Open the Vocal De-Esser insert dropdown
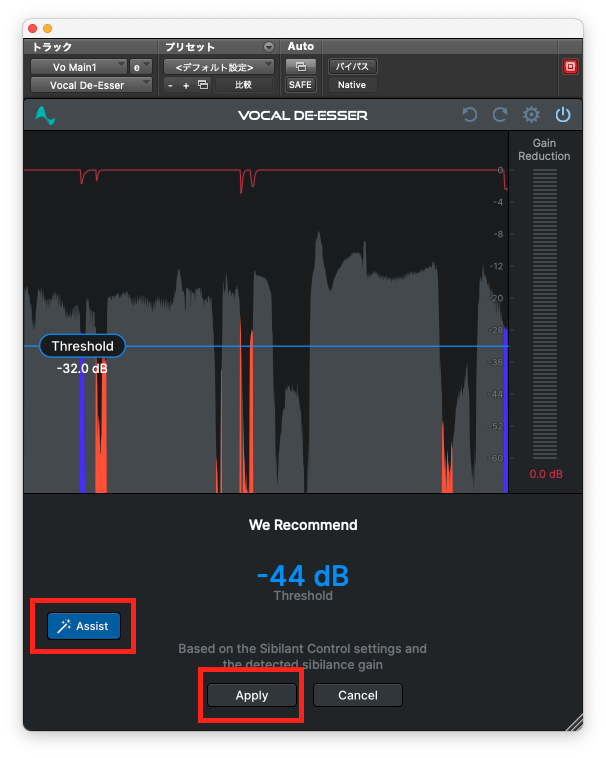Screen dimensions: 606x758 90,85
